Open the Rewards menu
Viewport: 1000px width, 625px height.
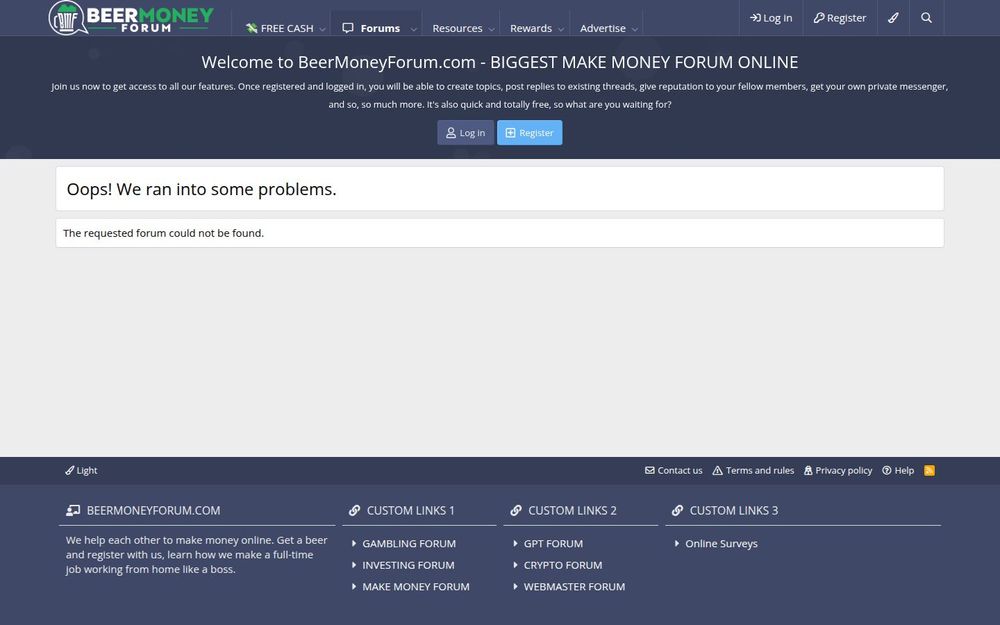(x=531, y=28)
